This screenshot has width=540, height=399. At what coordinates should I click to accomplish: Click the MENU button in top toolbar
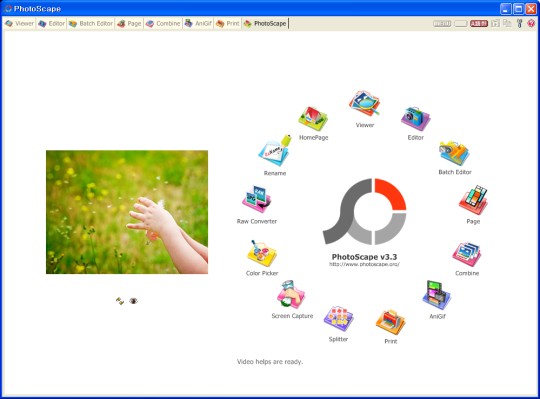tap(442, 23)
